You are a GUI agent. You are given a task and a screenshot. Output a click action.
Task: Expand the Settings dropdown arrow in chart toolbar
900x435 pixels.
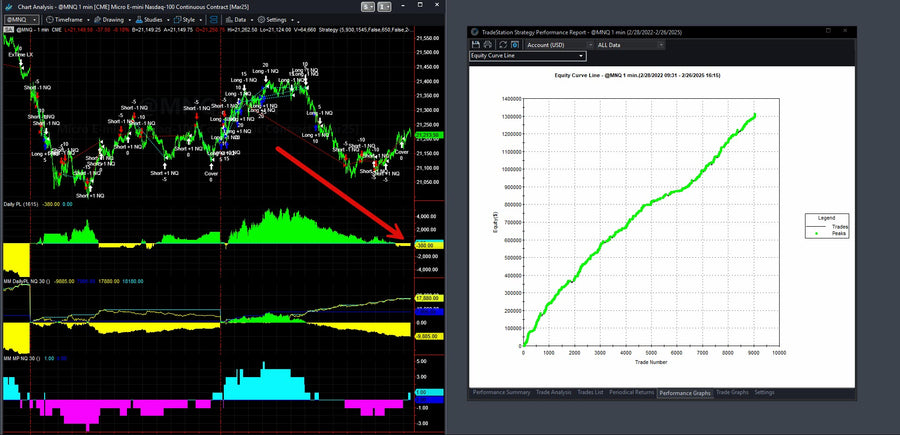click(x=292, y=20)
